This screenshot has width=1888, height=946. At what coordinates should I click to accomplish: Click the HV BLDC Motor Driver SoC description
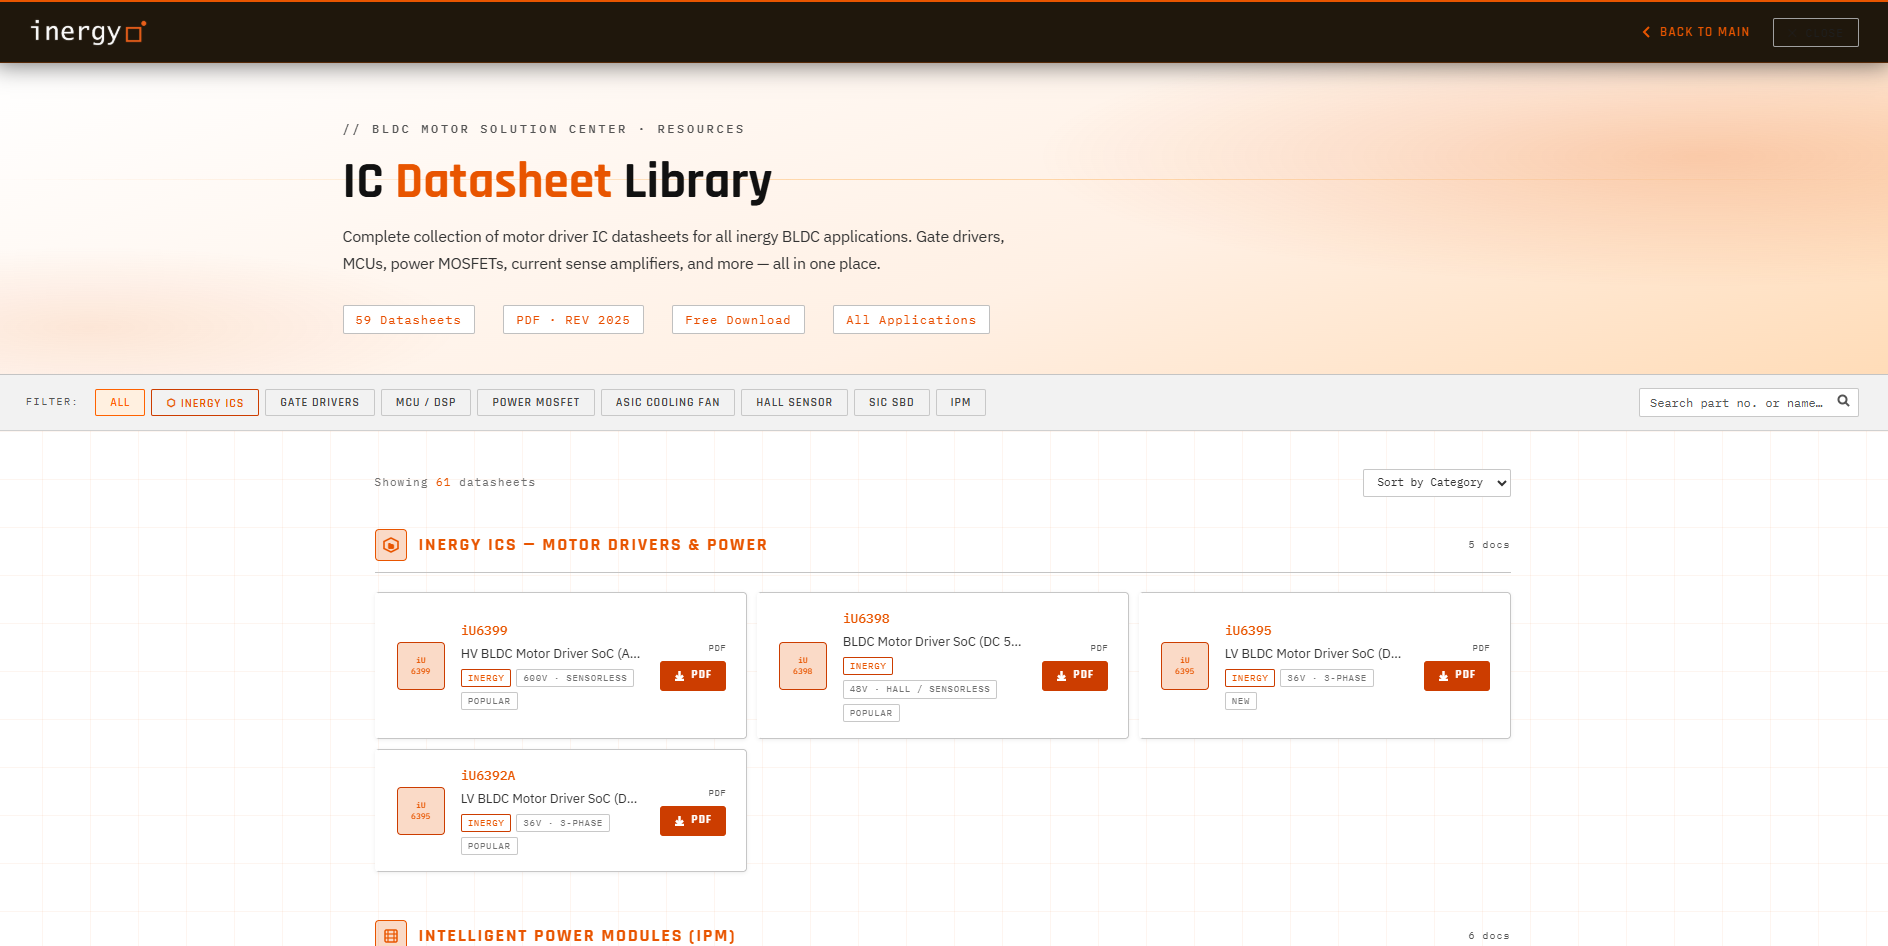[550, 654]
